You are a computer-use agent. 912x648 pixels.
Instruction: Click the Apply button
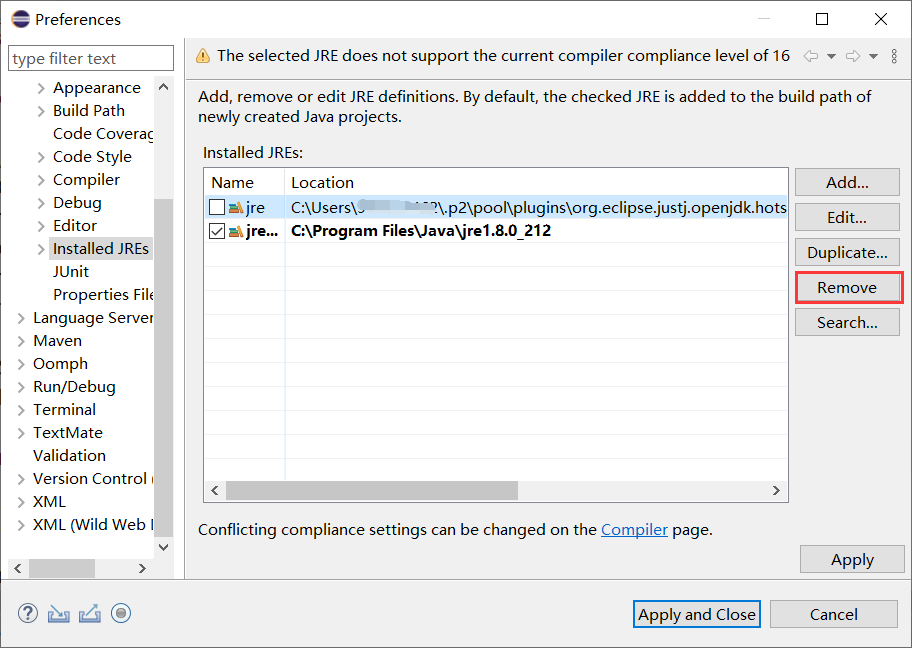point(852,559)
